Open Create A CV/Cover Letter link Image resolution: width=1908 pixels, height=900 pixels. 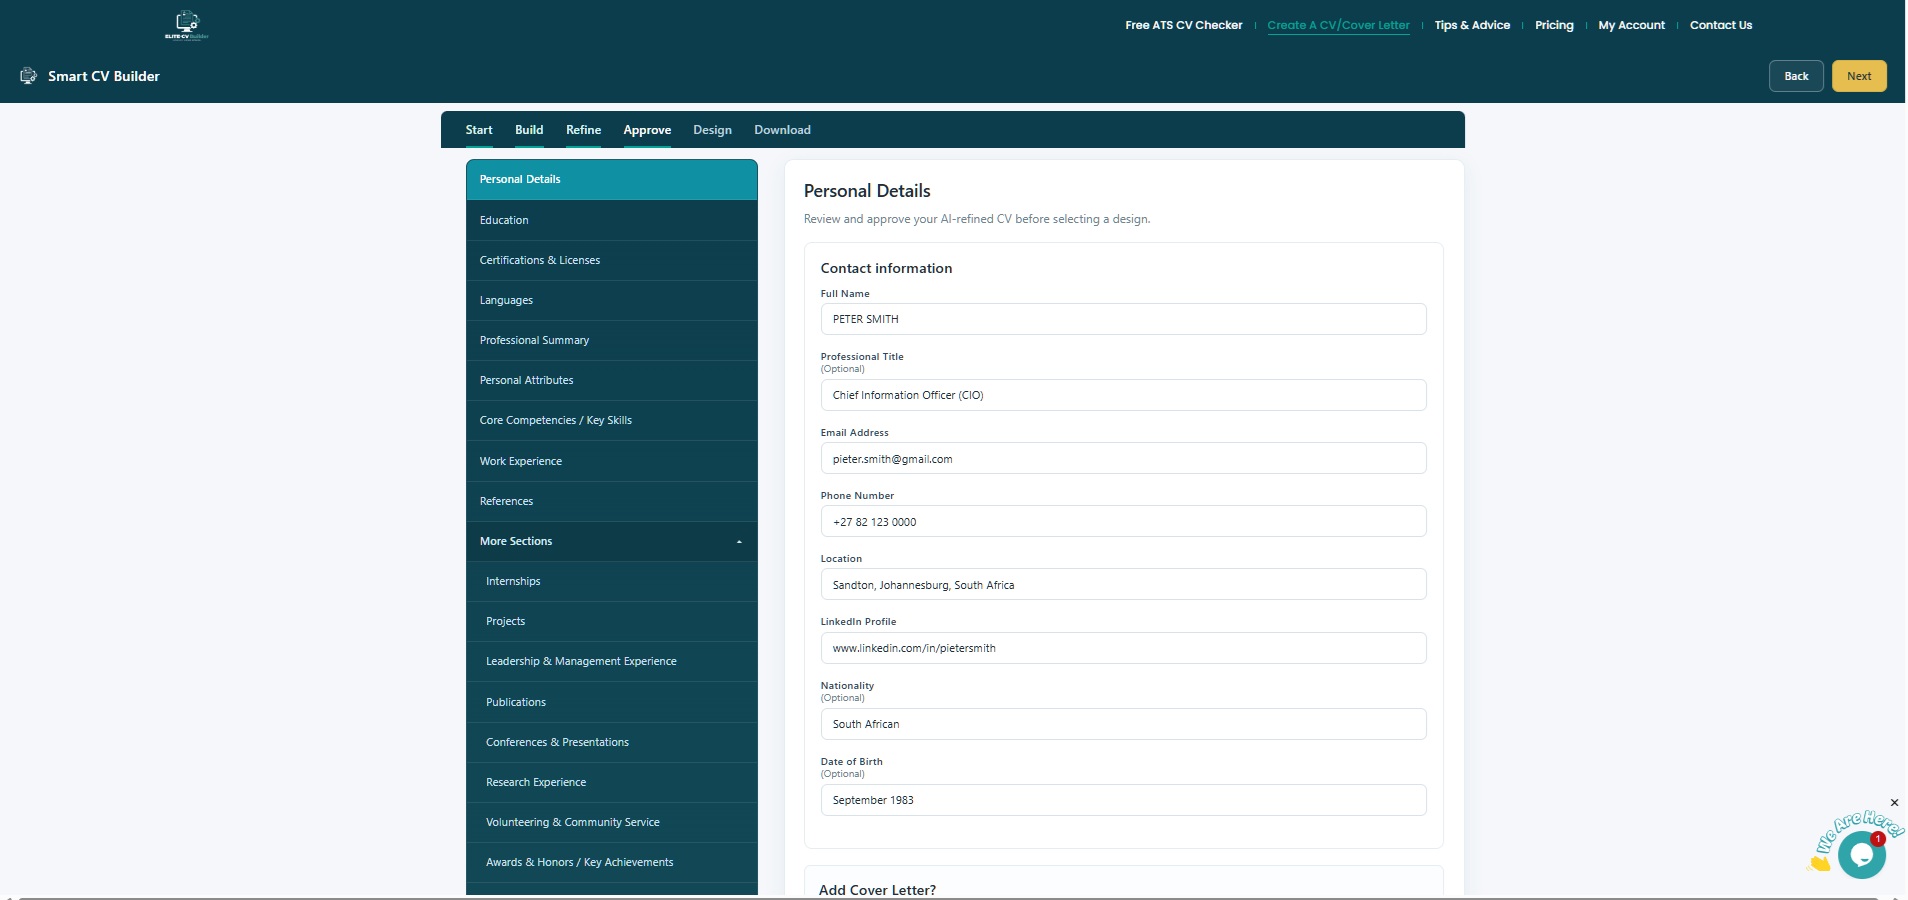(x=1338, y=25)
